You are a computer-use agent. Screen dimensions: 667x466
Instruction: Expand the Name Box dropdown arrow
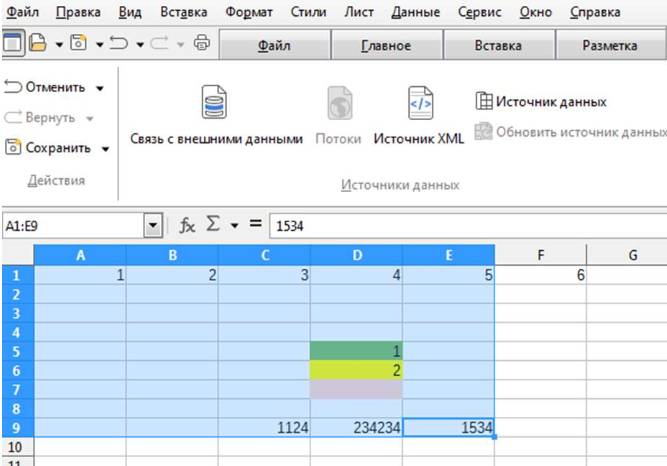pyautogui.click(x=153, y=226)
